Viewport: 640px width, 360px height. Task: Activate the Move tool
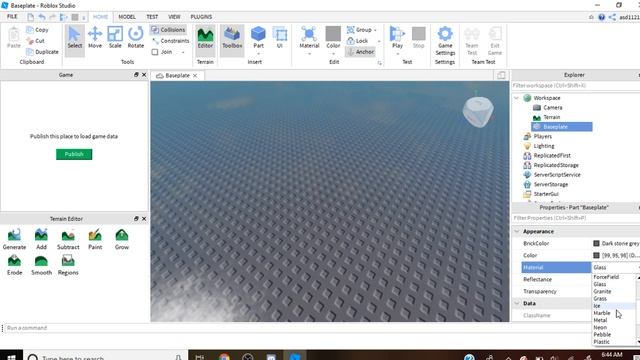95,38
